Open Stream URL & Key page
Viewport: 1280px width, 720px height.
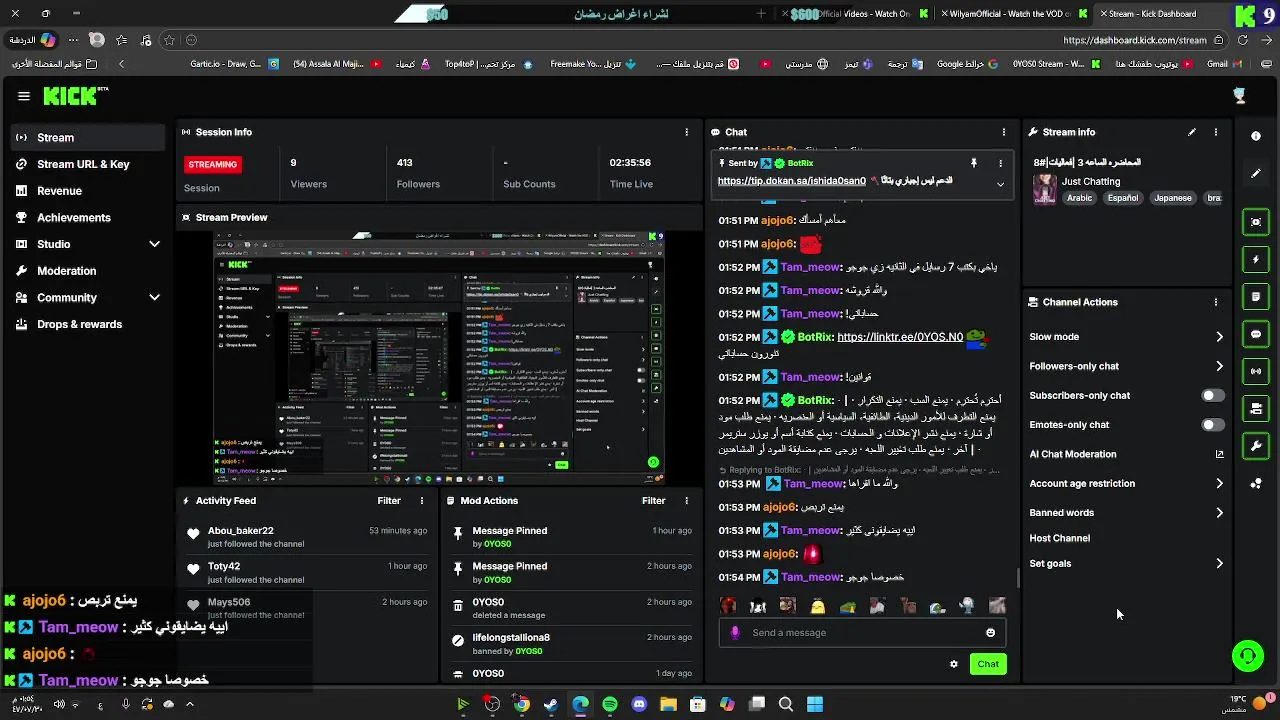click(88, 164)
